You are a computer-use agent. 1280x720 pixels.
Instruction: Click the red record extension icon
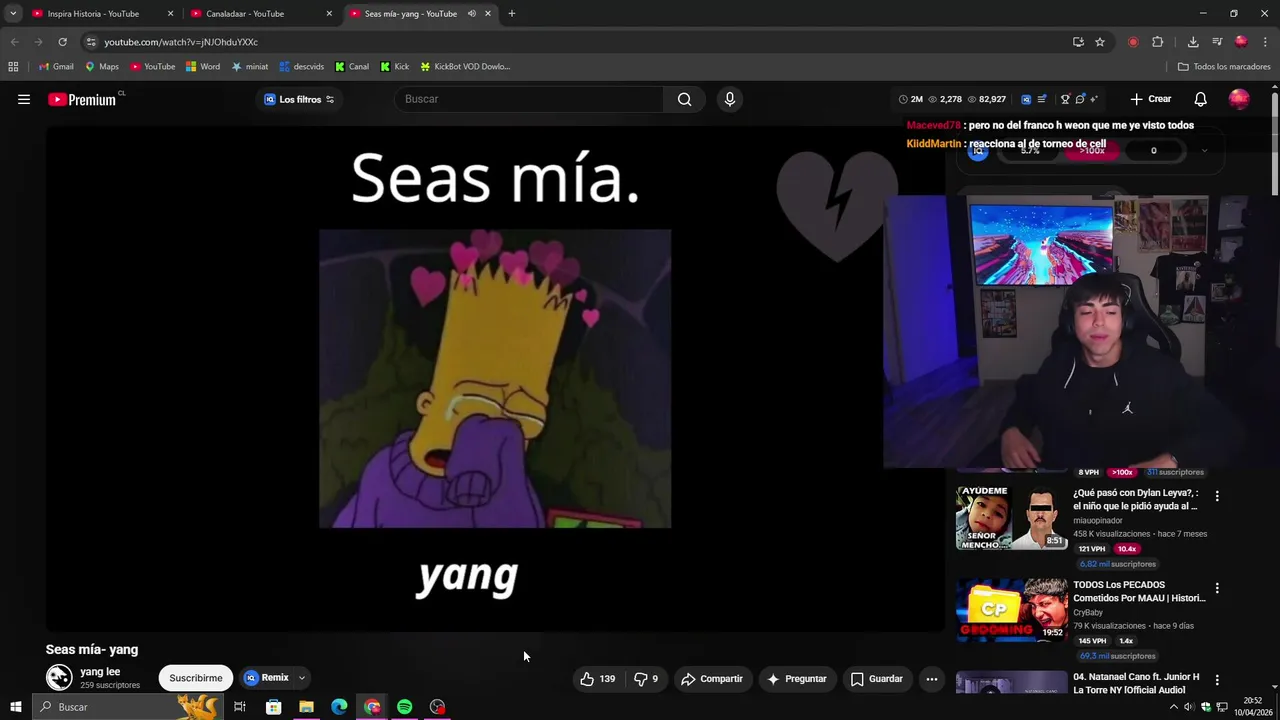[x=1133, y=42]
